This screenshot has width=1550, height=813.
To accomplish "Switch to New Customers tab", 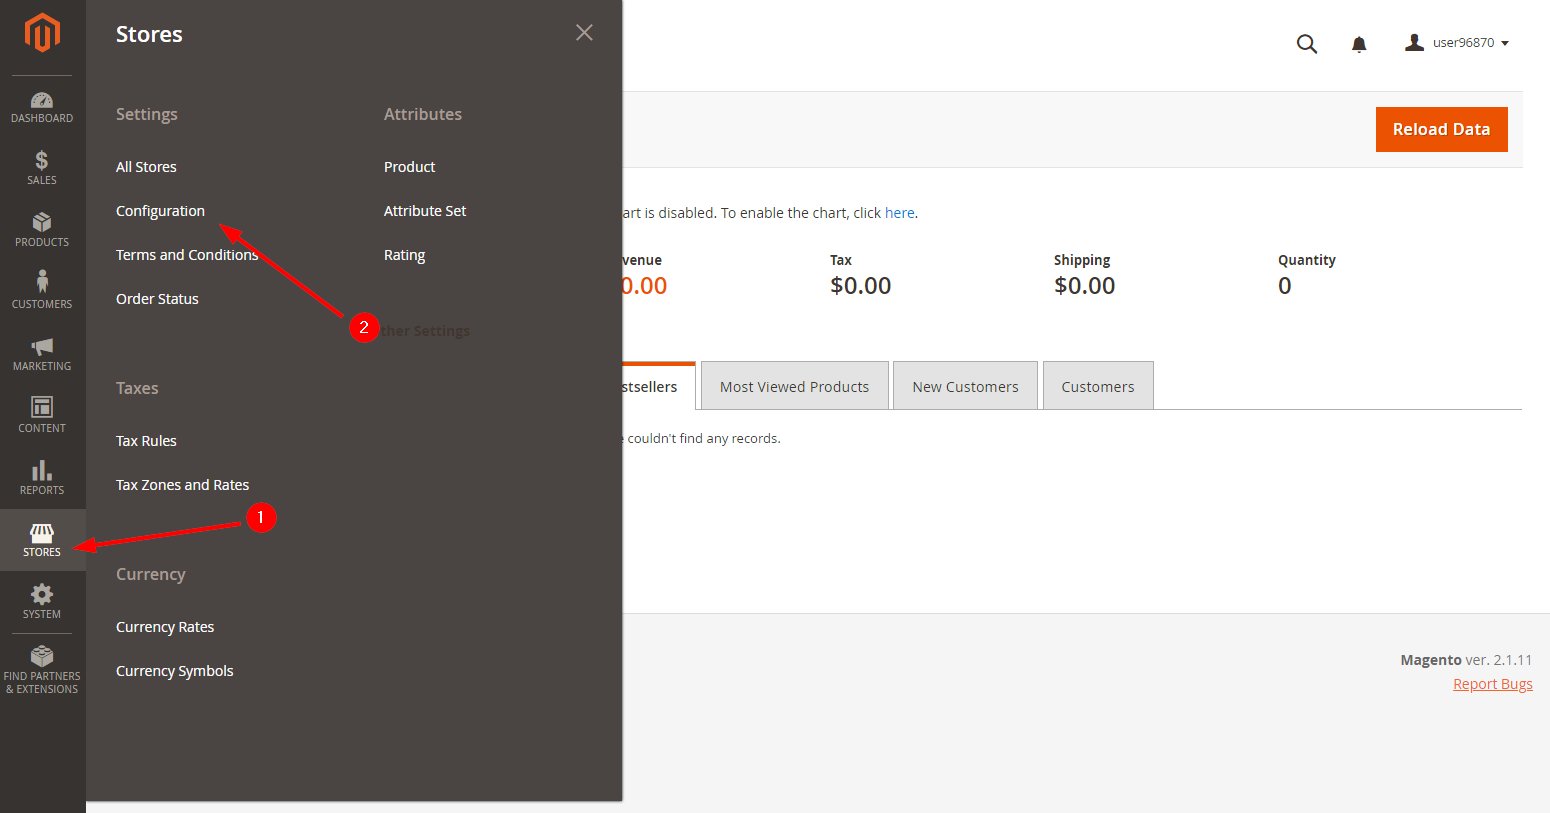I will [x=965, y=386].
